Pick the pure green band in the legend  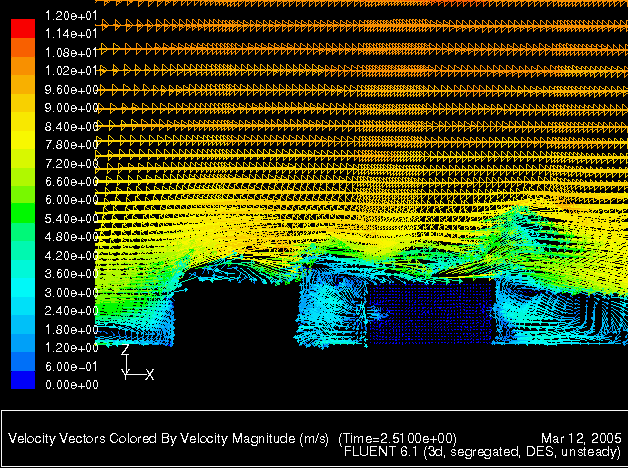[23, 213]
